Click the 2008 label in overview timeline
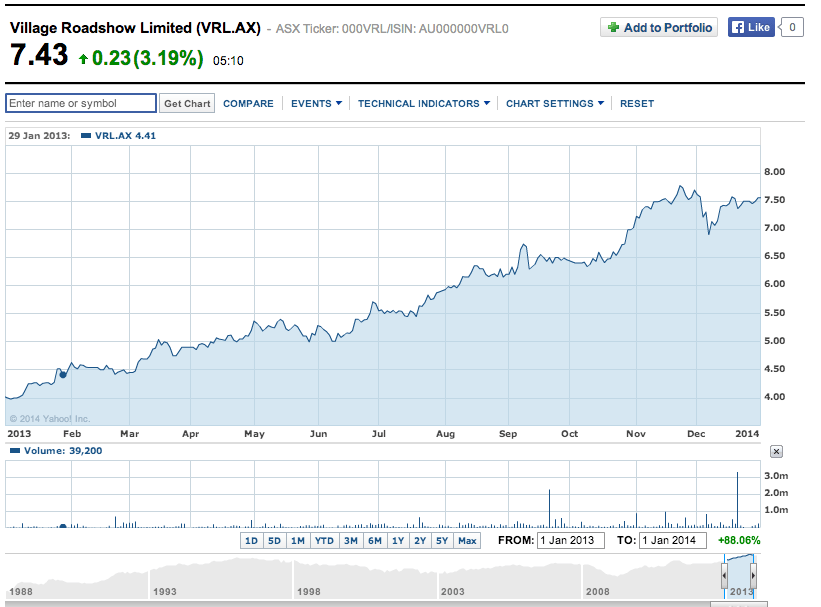The height and width of the screenshot is (607, 821). [597, 591]
